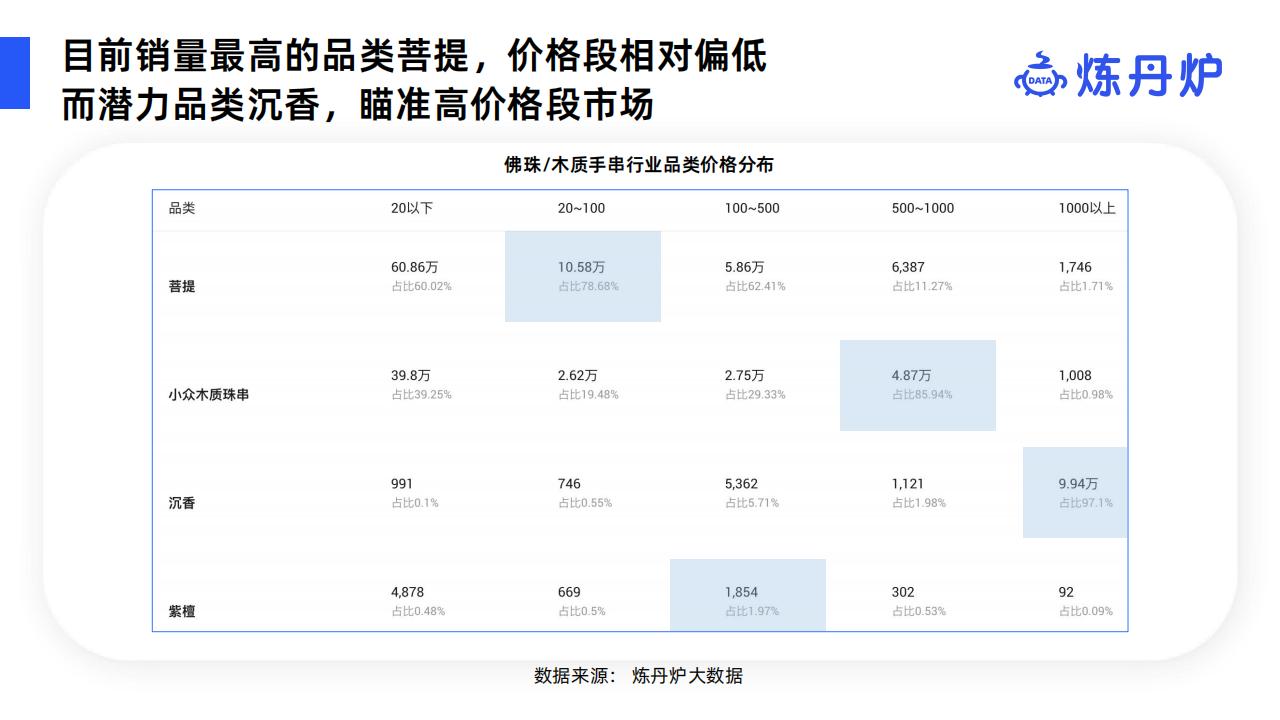The height and width of the screenshot is (720, 1280).
Task: Click the 占比1.71% percentage
Action: tap(1086, 286)
